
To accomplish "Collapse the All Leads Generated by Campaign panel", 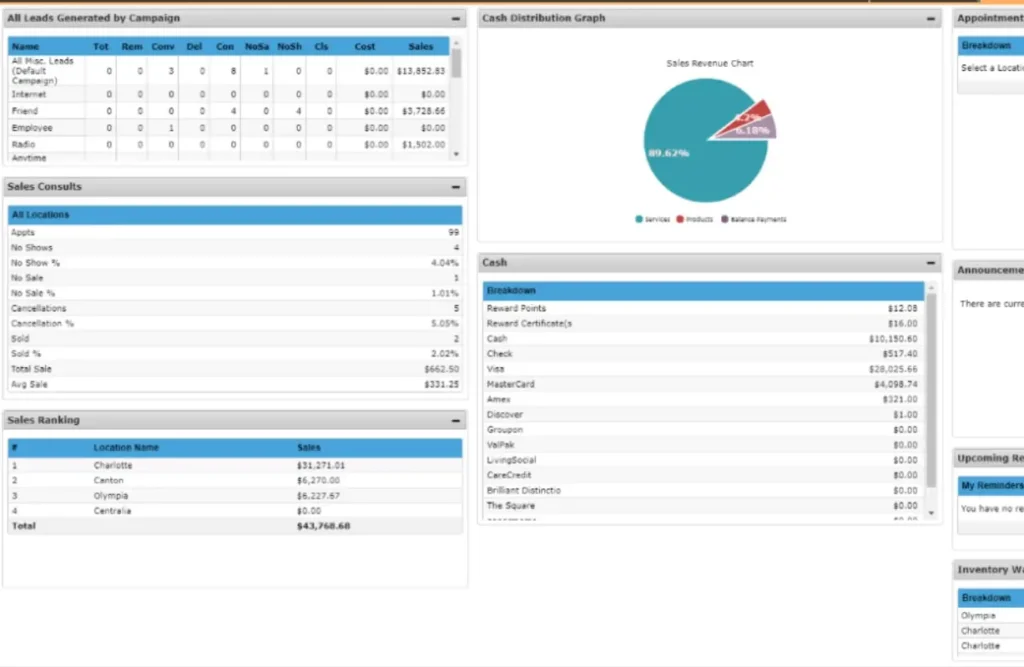I will [x=455, y=17].
